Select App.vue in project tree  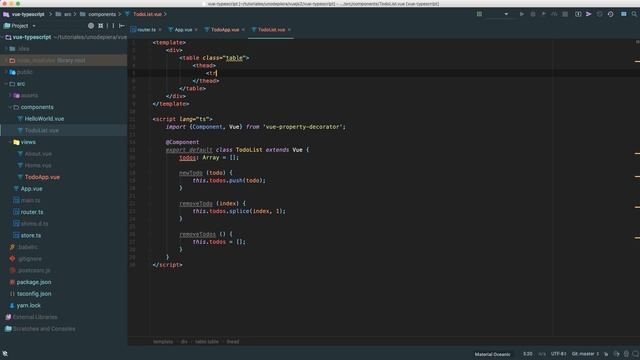point(31,189)
